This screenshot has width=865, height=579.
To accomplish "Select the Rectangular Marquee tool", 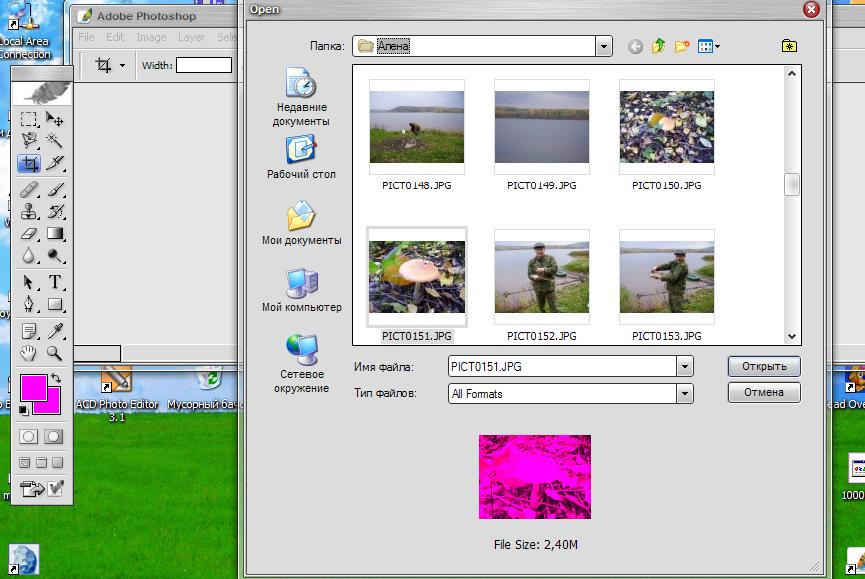I will tap(29, 119).
